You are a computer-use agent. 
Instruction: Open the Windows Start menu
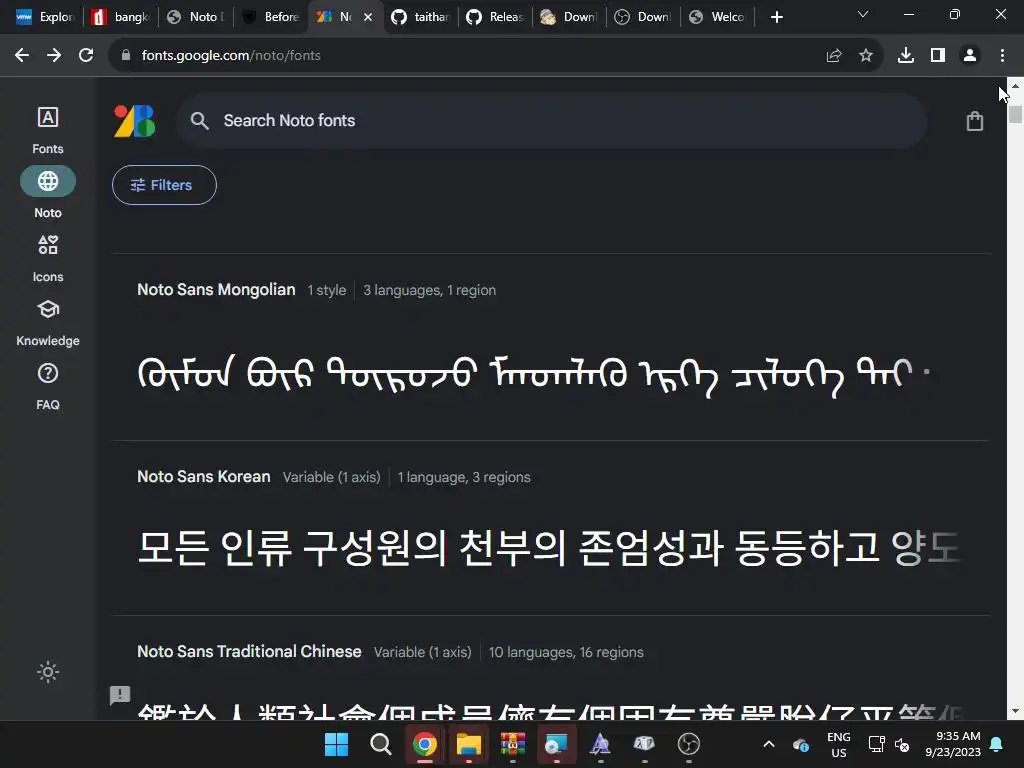pyautogui.click(x=336, y=744)
